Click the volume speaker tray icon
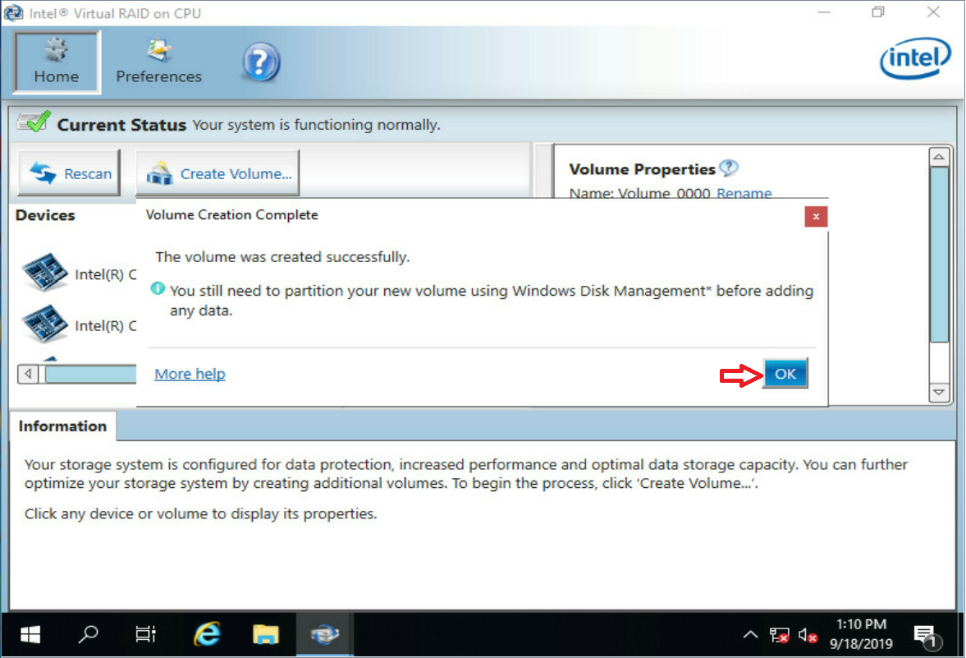 pos(807,635)
